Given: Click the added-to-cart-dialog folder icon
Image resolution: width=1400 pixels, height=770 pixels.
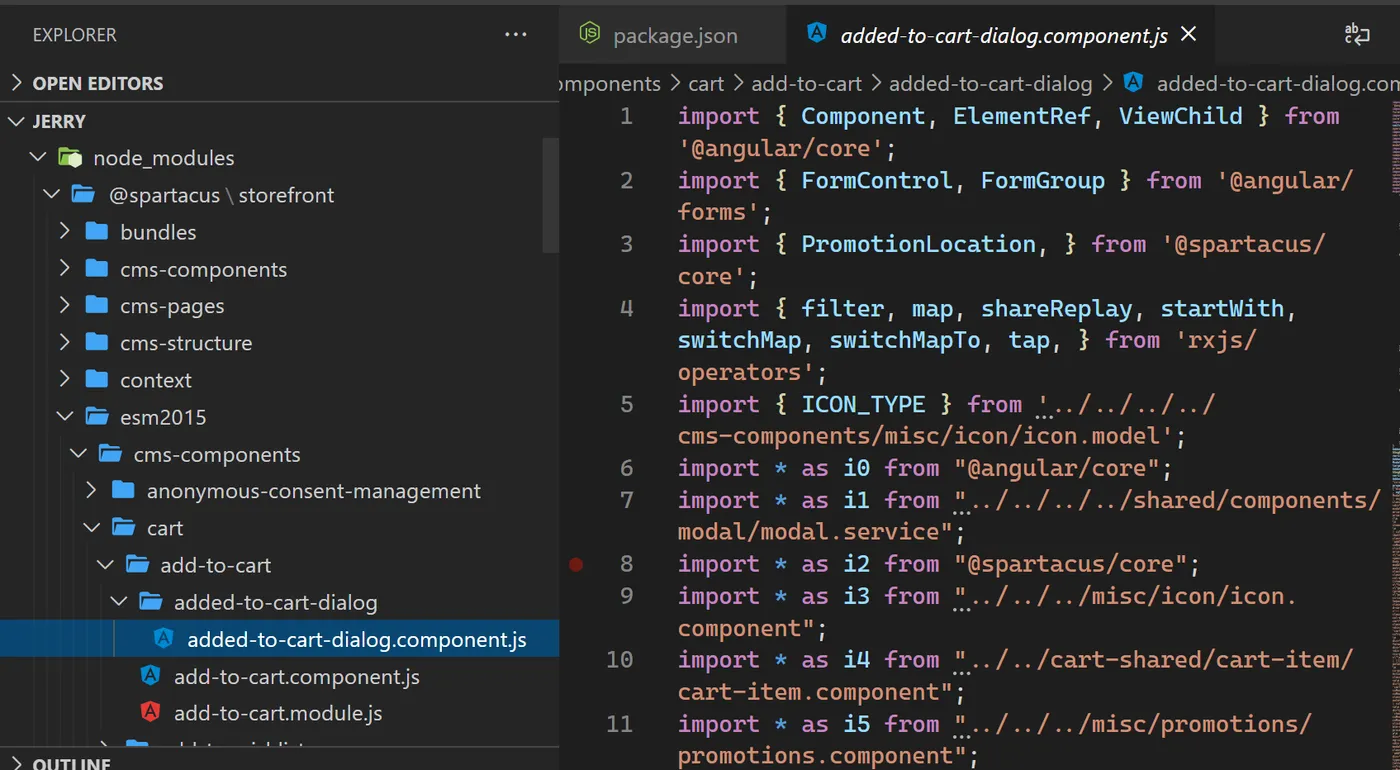Looking at the screenshot, I should pyautogui.click(x=151, y=601).
